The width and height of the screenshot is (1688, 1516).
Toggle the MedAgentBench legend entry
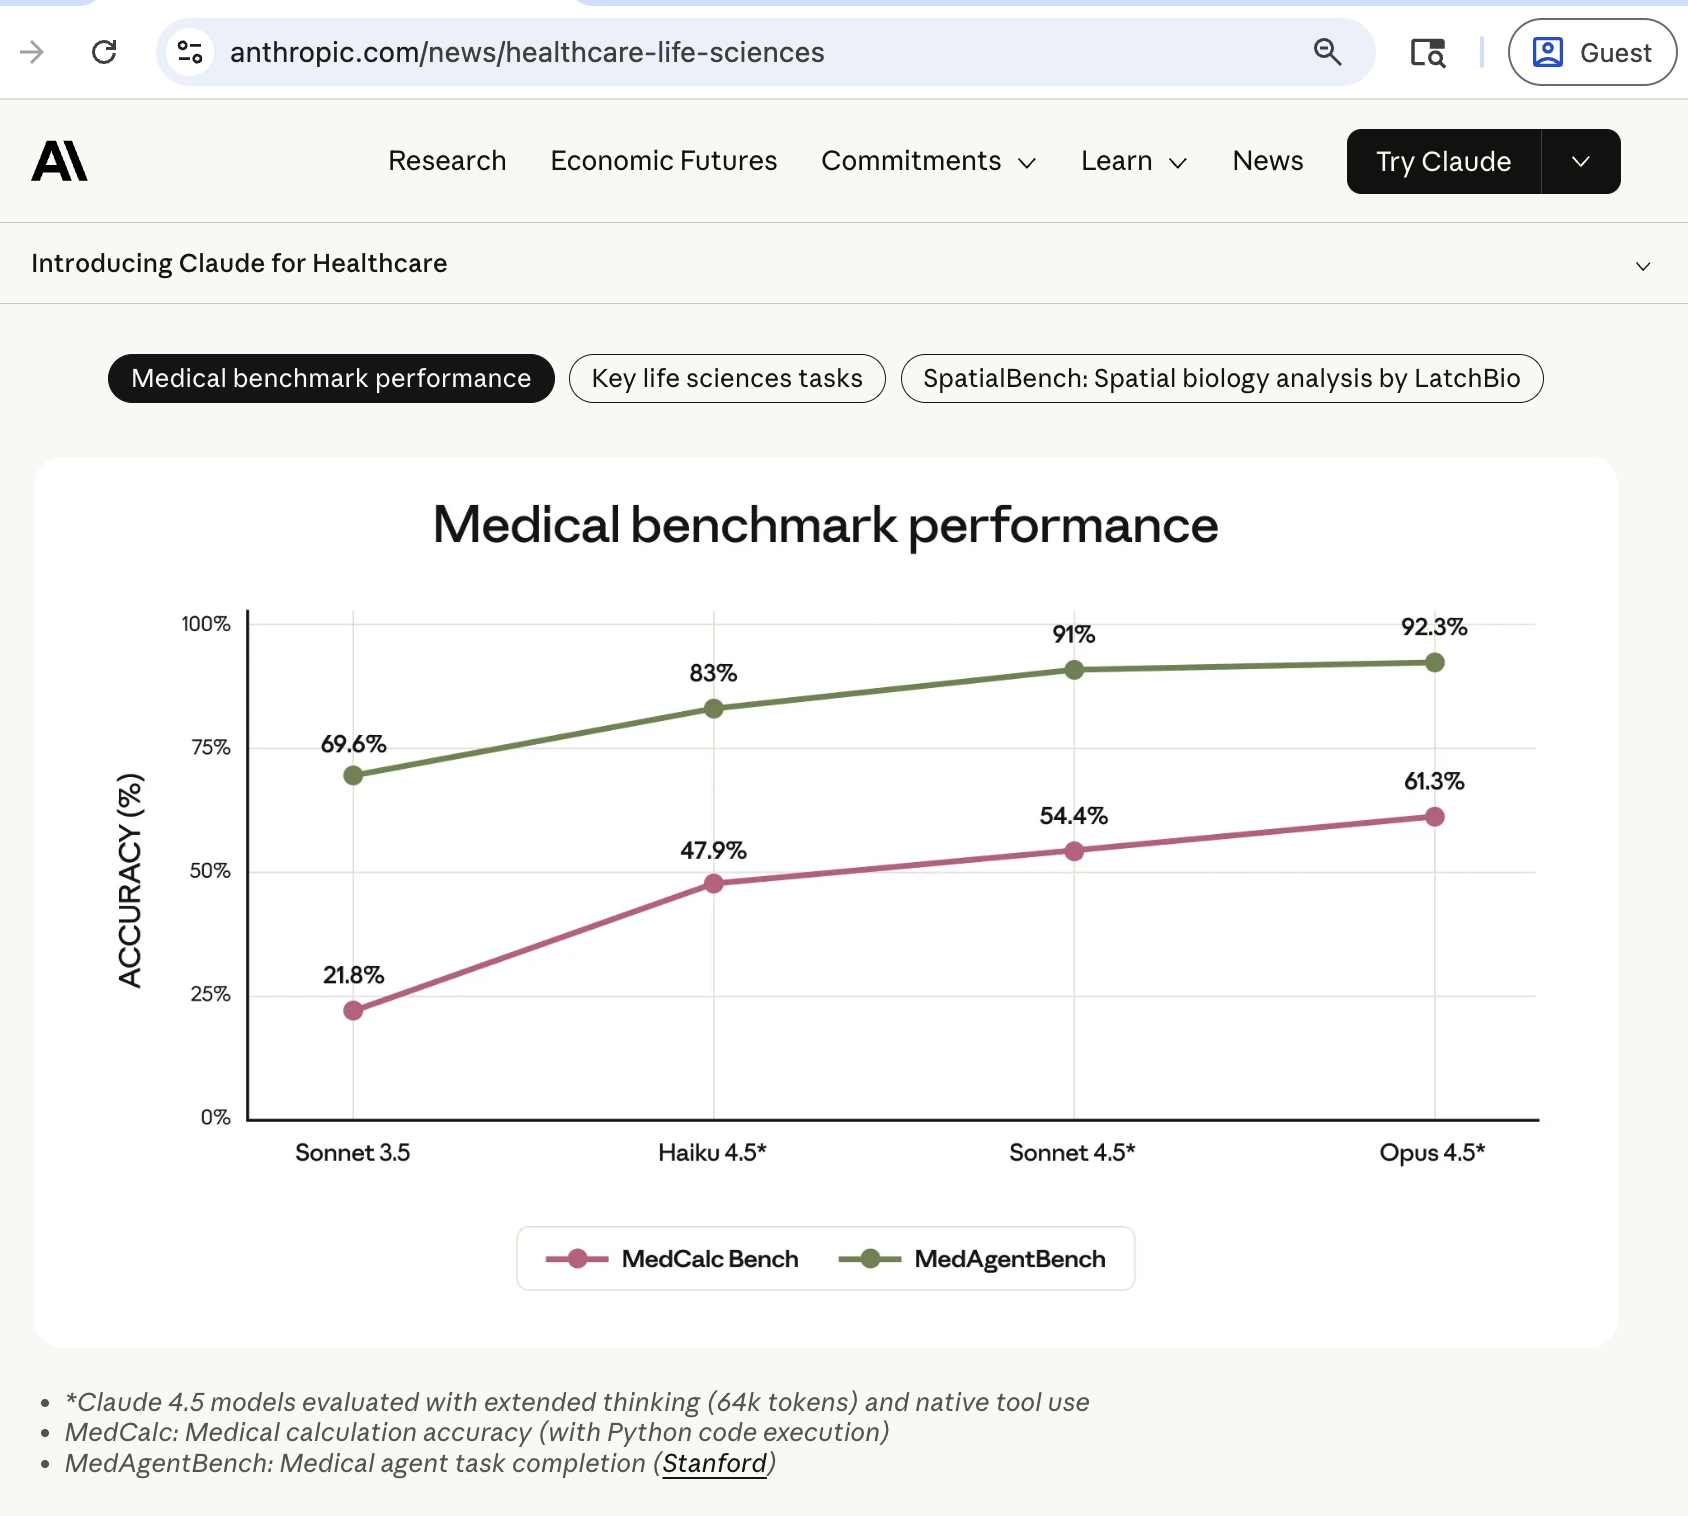972,1259
